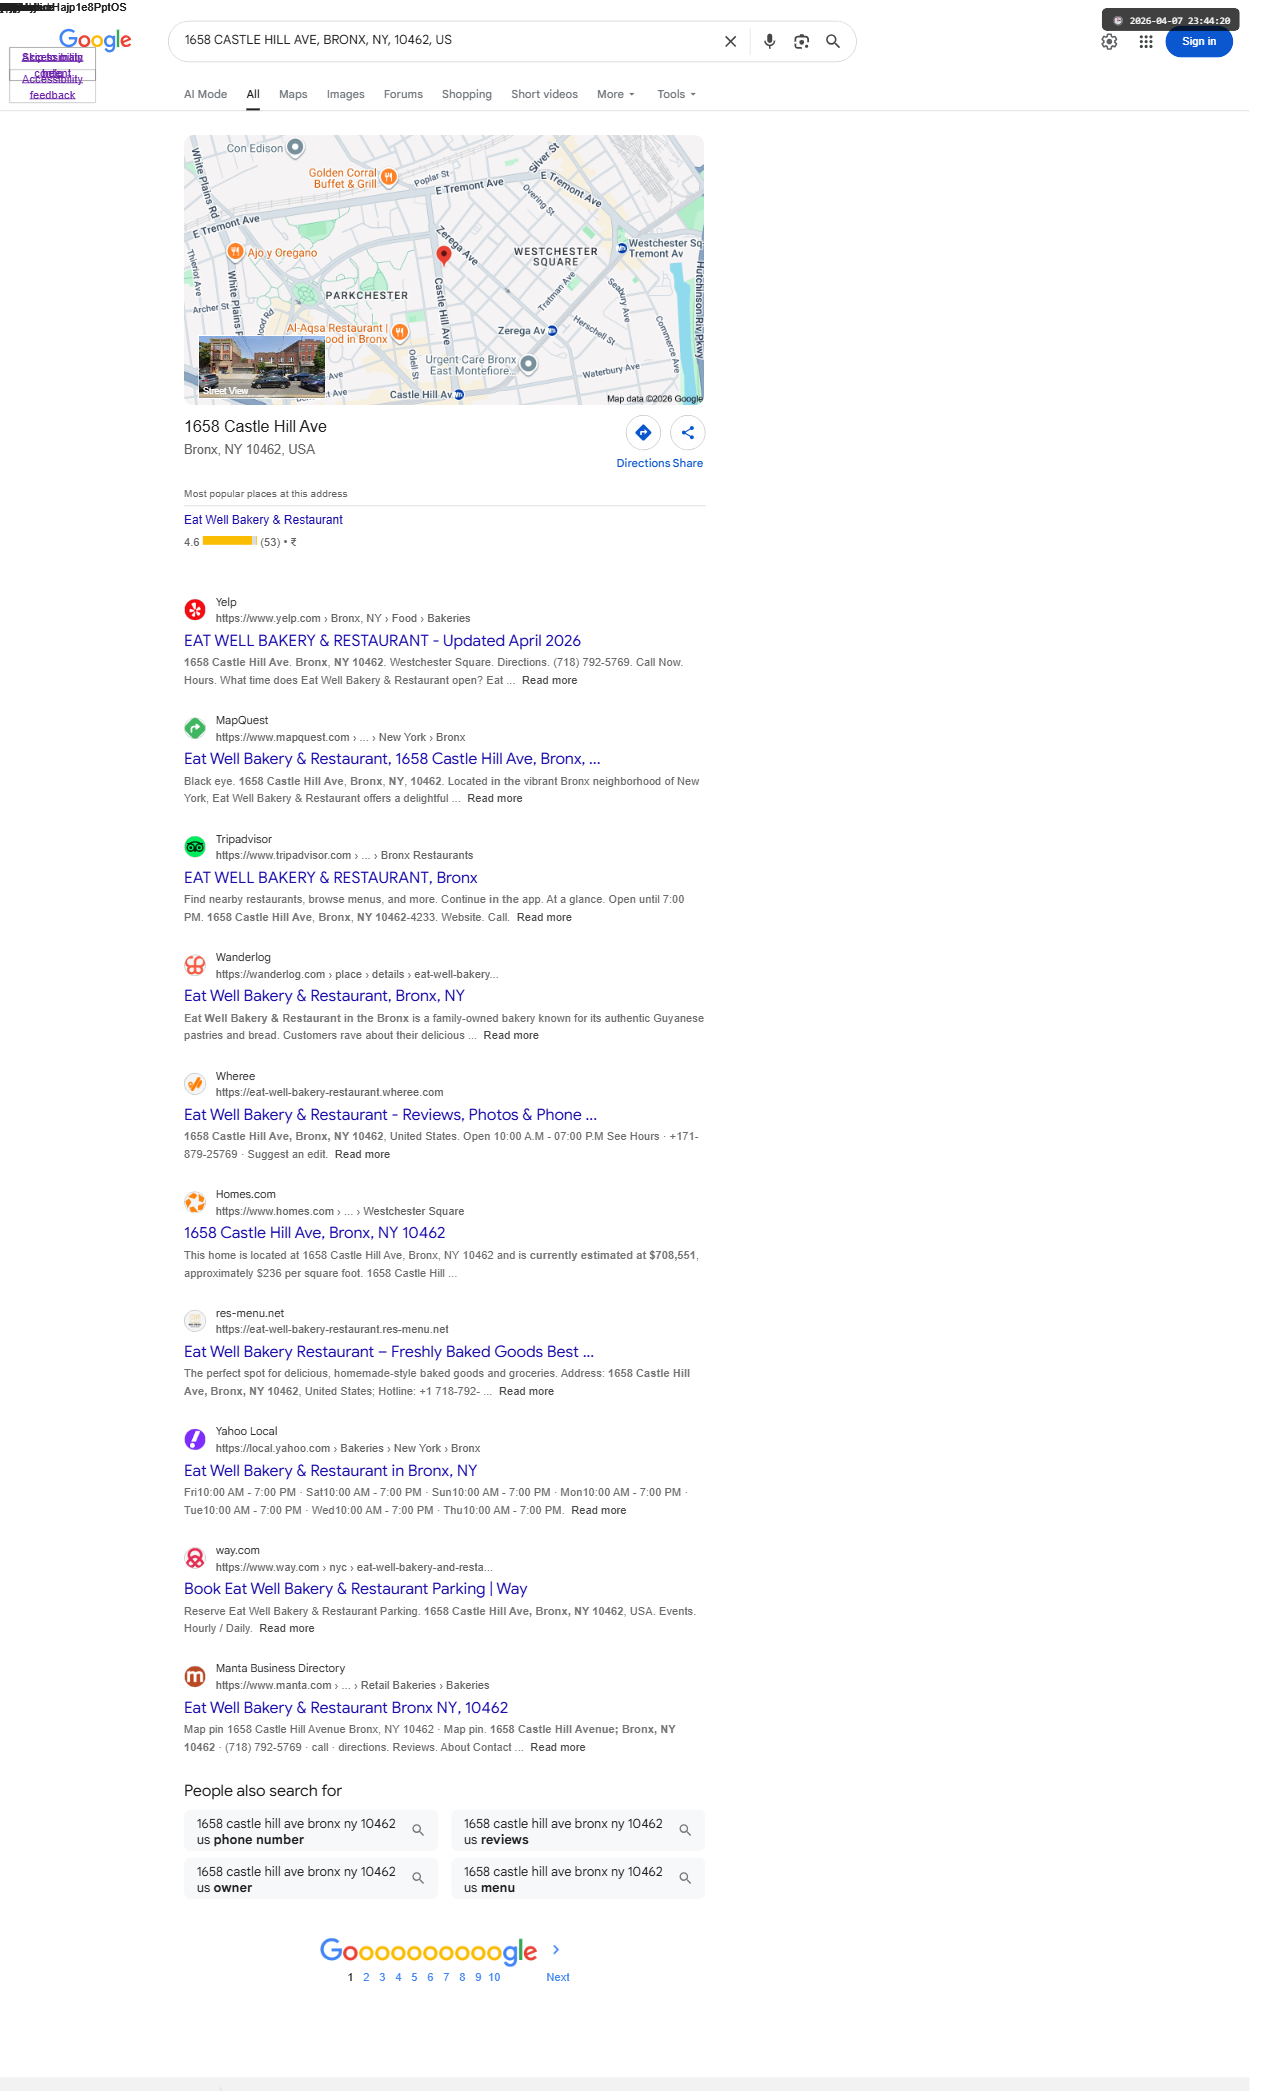Click Urgent Care Bronx East marker on map
The height and width of the screenshot is (2091, 1264).
coord(529,364)
